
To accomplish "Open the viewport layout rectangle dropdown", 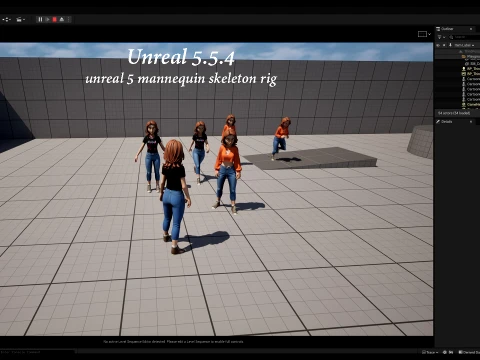I will coord(424,34).
